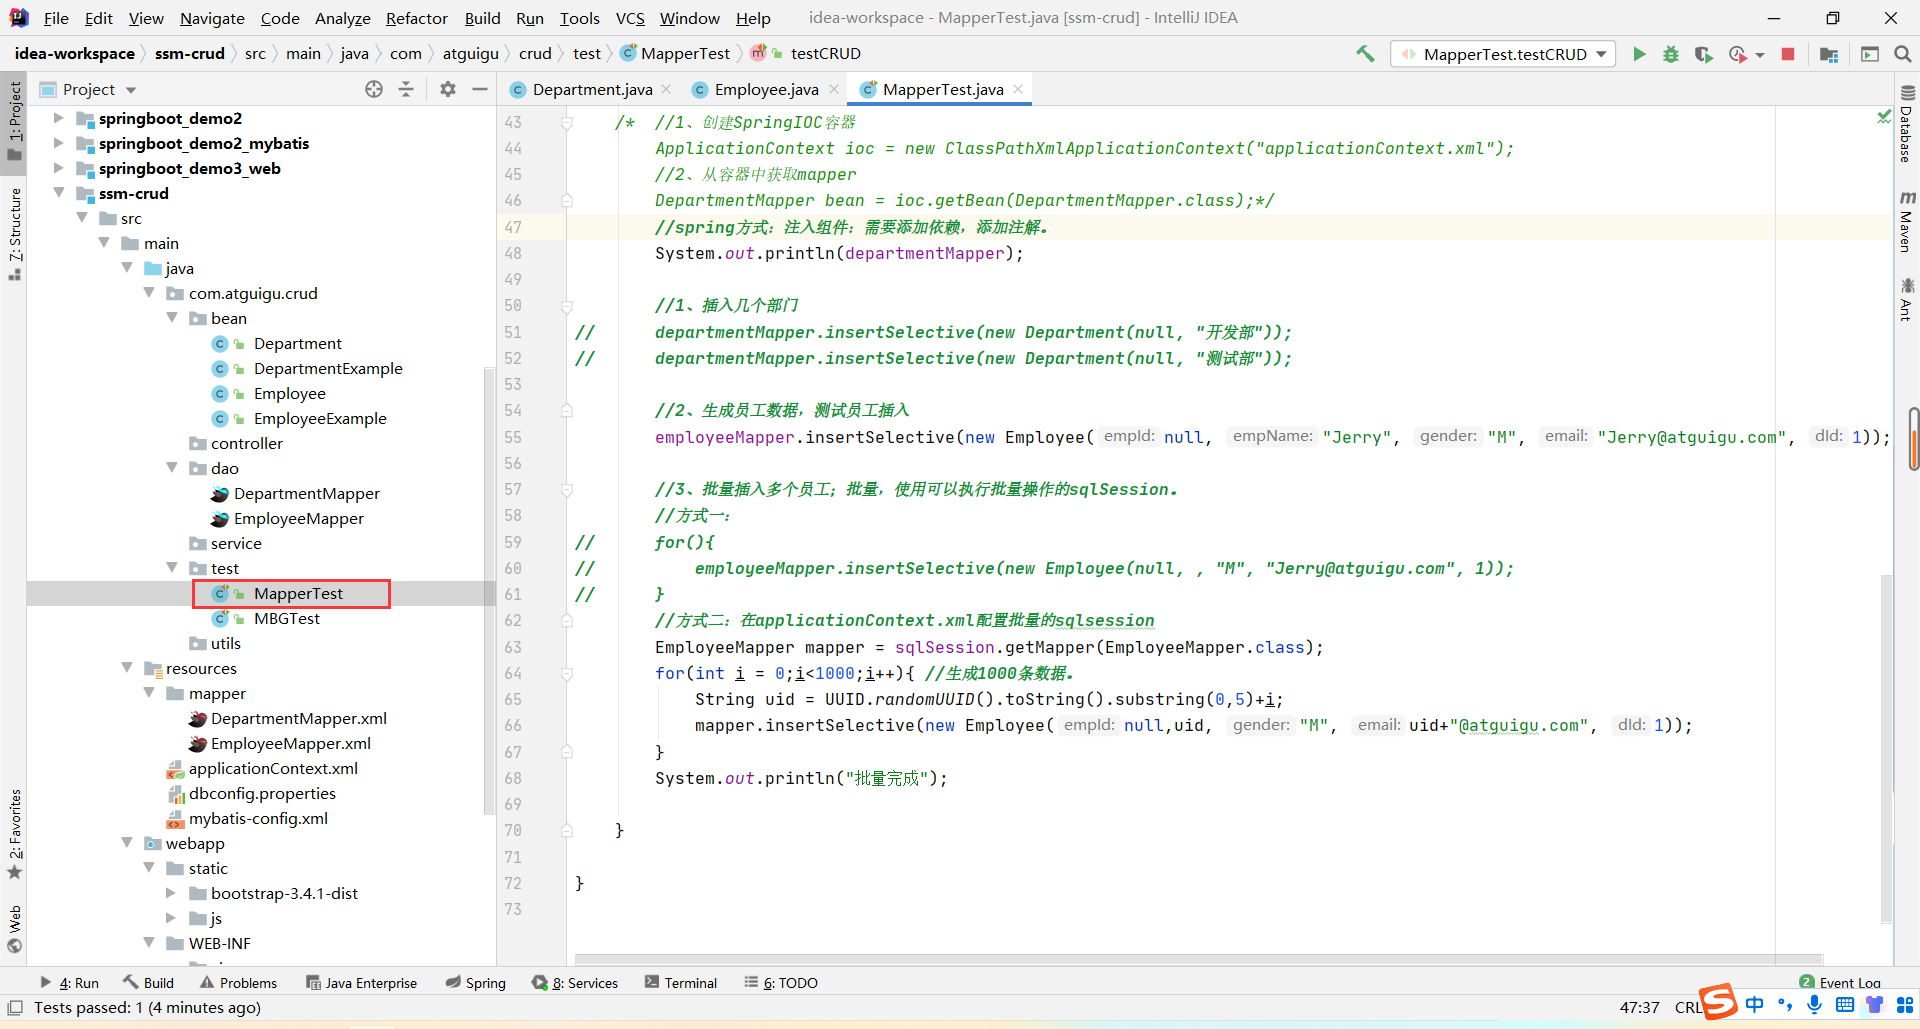Open the Run tool window

[x=69, y=983]
